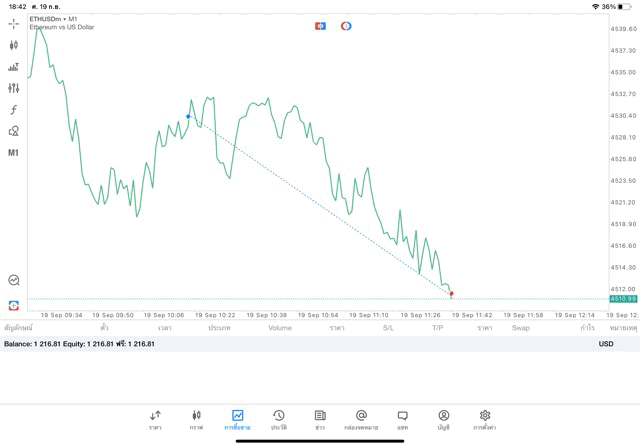Tap the red endpoint marker on the trendline
640x447 pixels.
(x=452, y=294)
